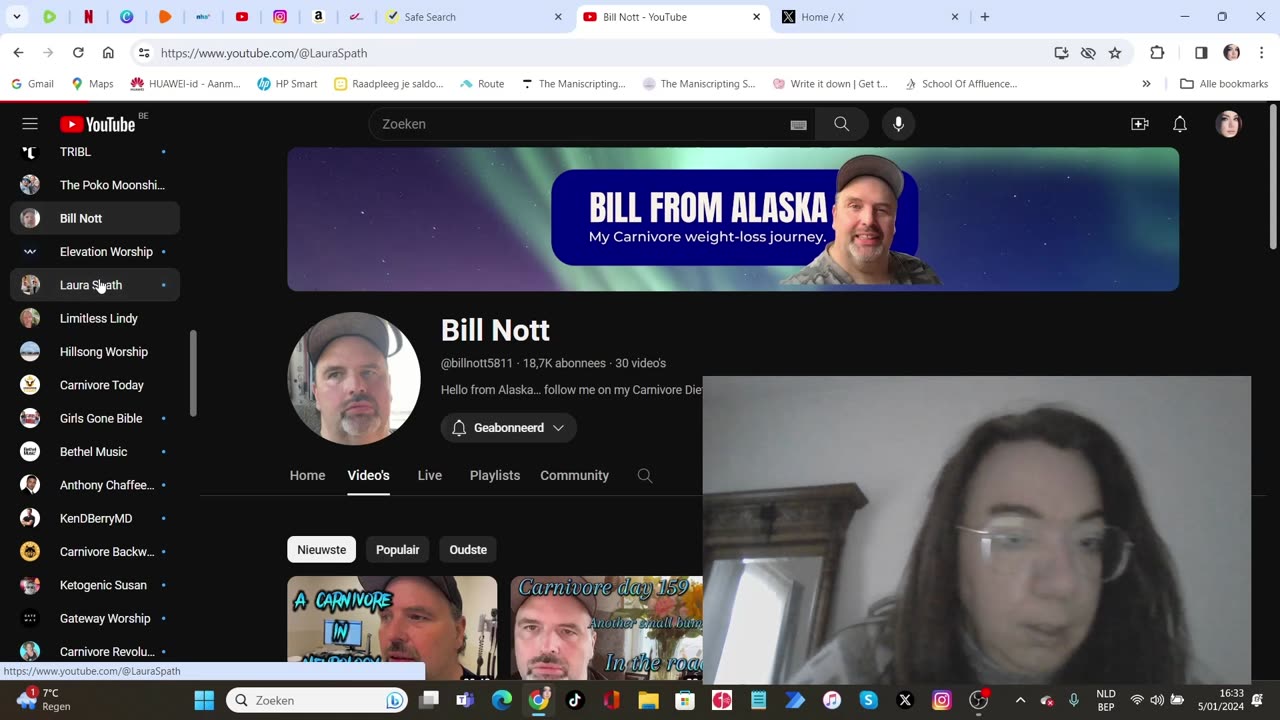Open the Gmail bookmark

tap(32, 84)
